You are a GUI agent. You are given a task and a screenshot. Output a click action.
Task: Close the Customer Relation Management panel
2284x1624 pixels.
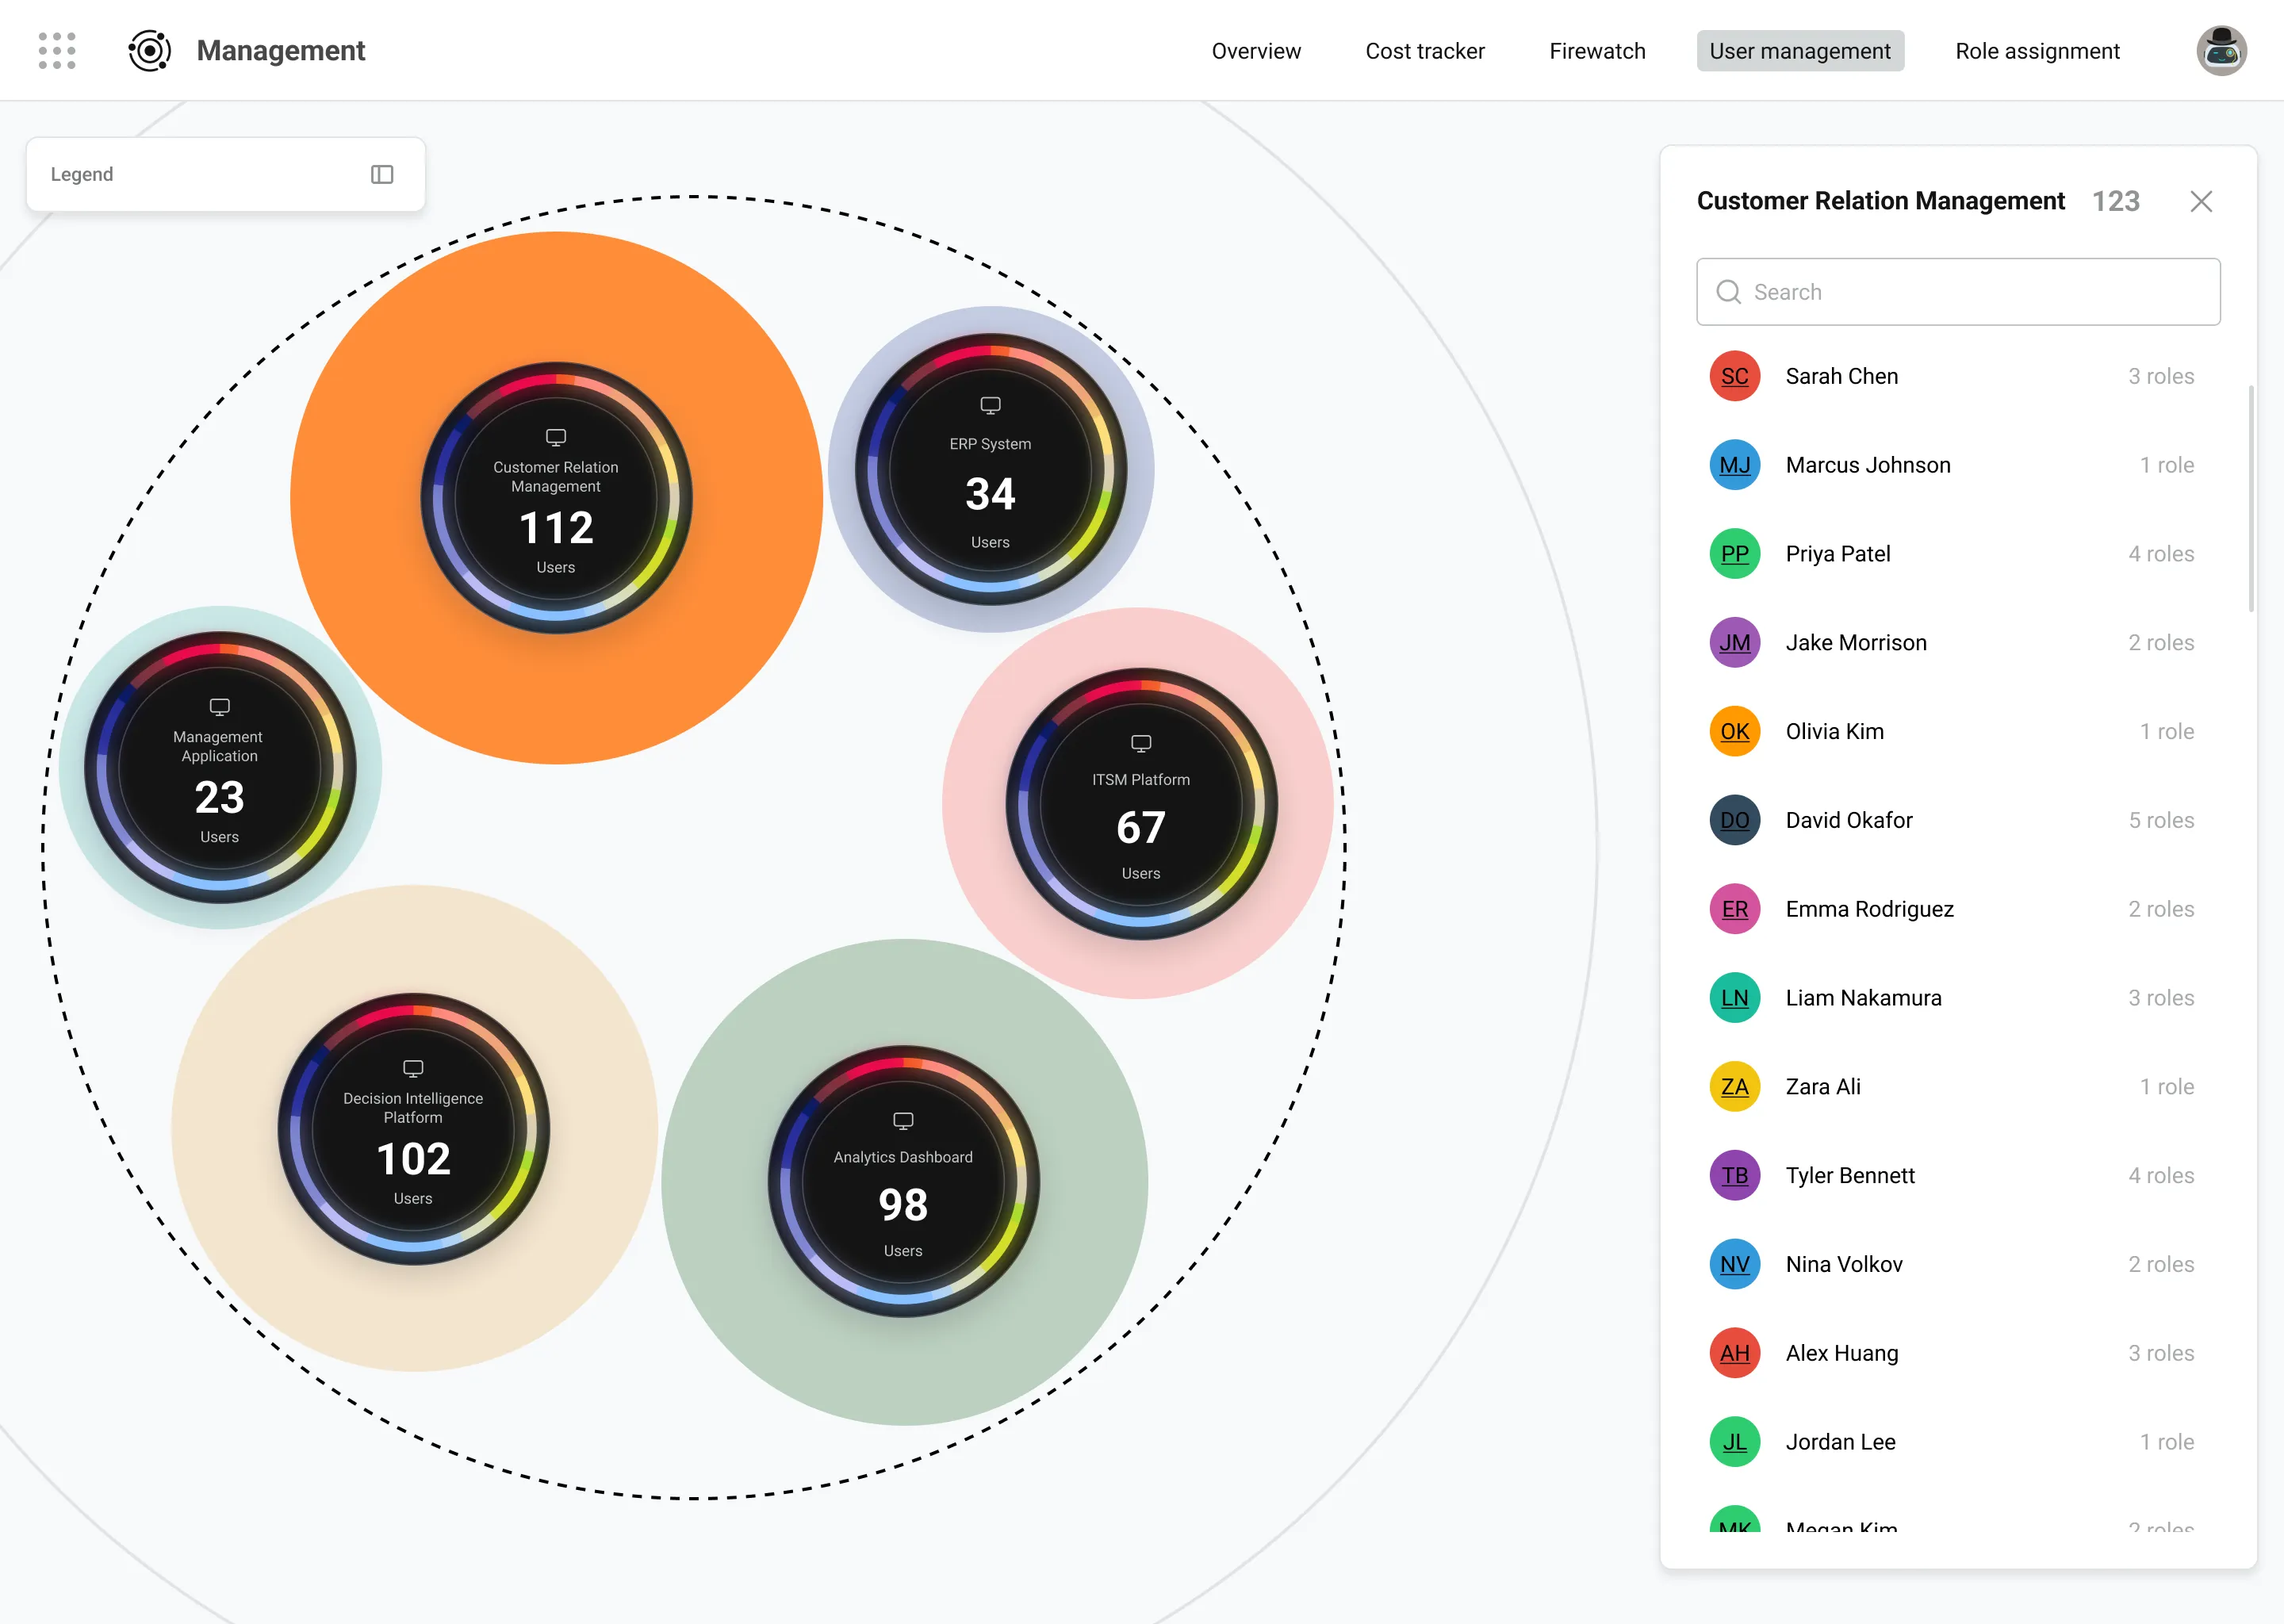[x=2200, y=201]
